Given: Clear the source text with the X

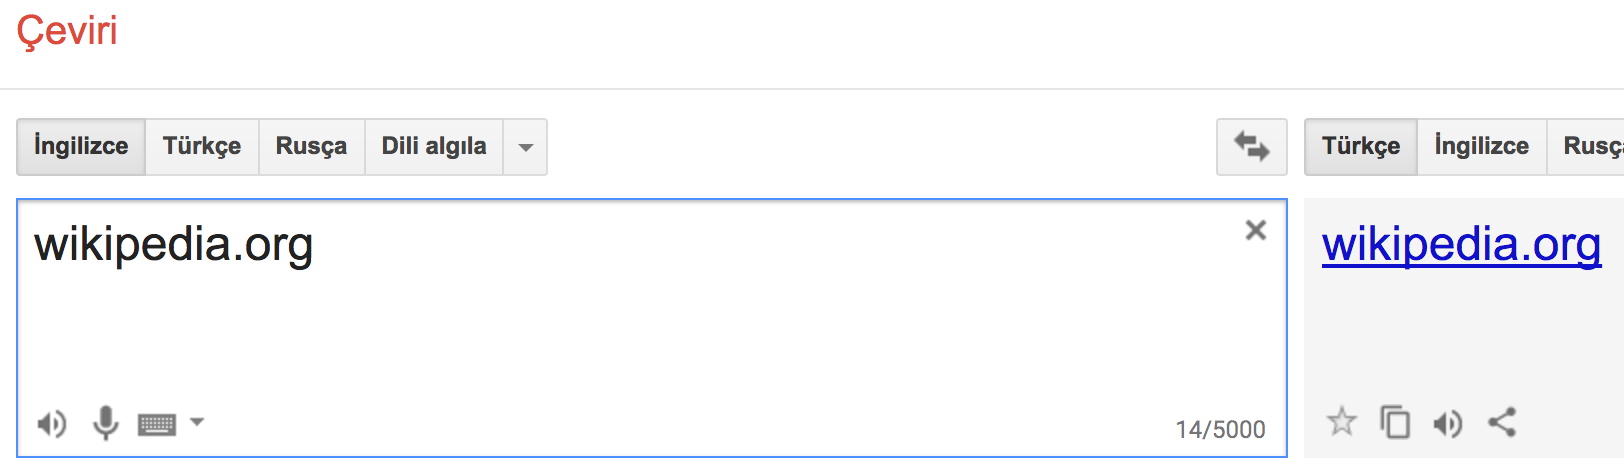Looking at the screenshot, I should point(1256,230).
